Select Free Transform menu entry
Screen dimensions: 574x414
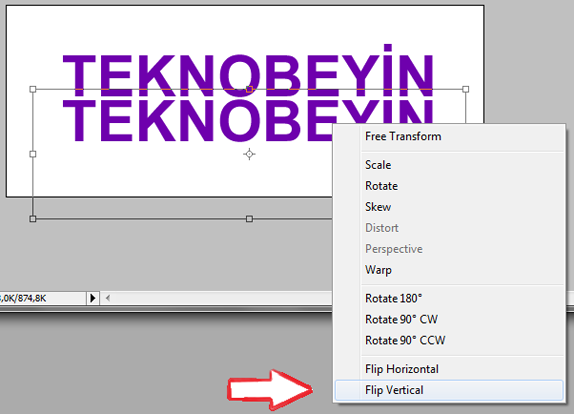click(x=449, y=137)
